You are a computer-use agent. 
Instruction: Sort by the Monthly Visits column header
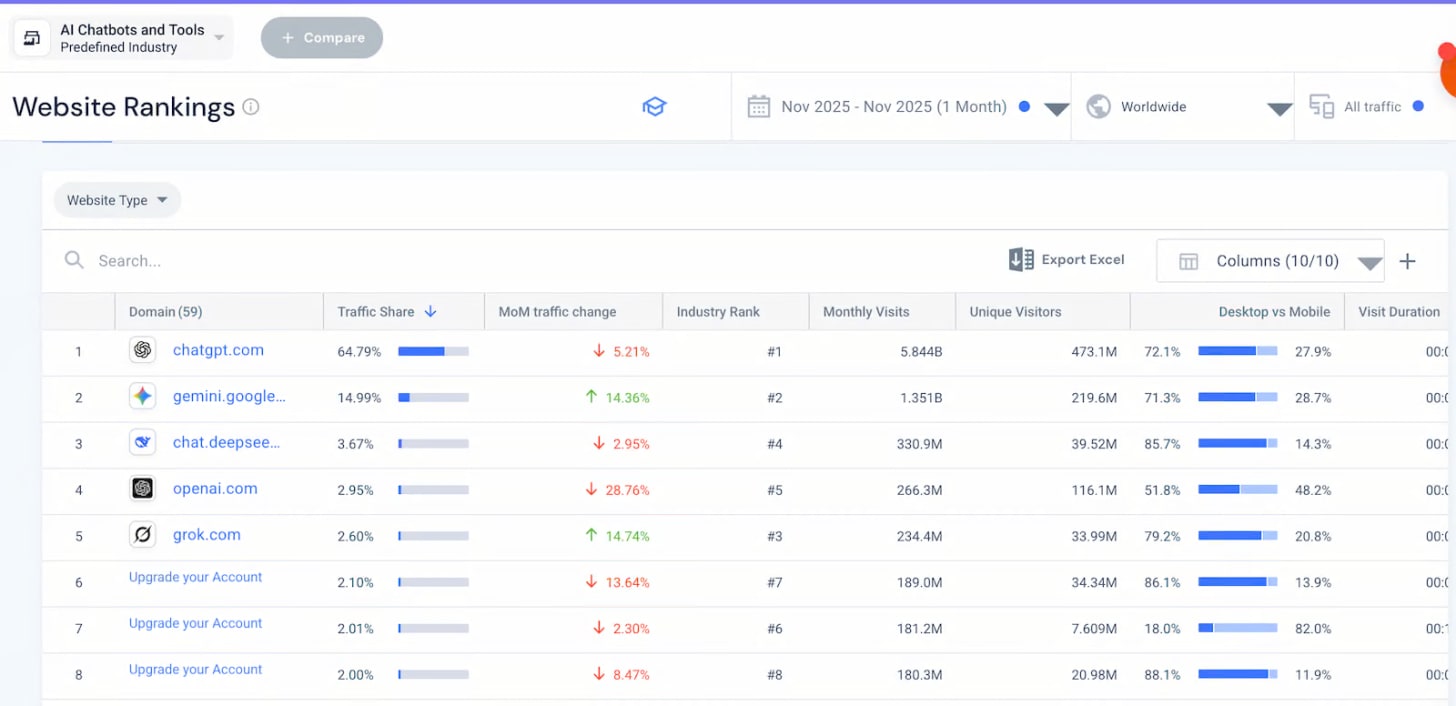pyautogui.click(x=866, y=312)
